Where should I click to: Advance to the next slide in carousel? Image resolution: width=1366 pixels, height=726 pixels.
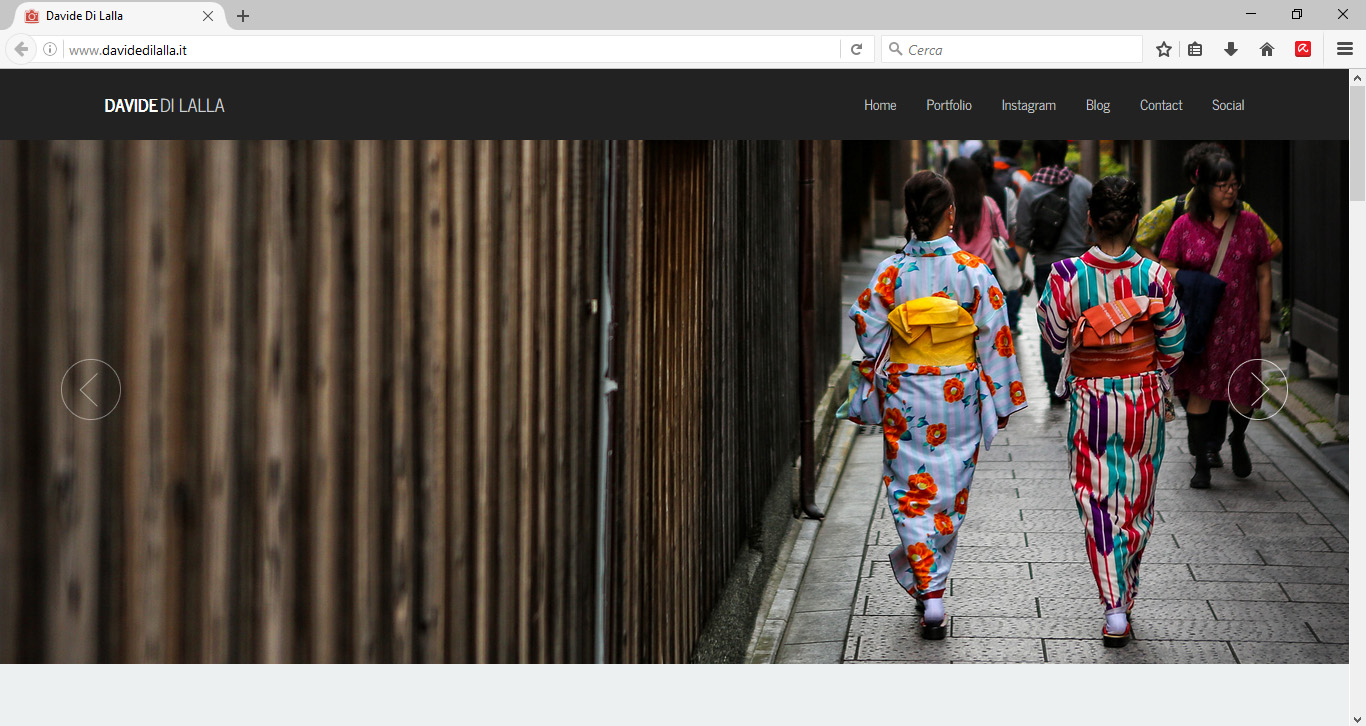1258,389
